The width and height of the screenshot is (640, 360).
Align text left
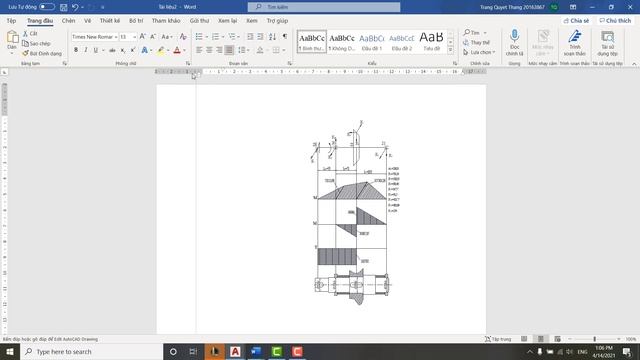[199, 50]
